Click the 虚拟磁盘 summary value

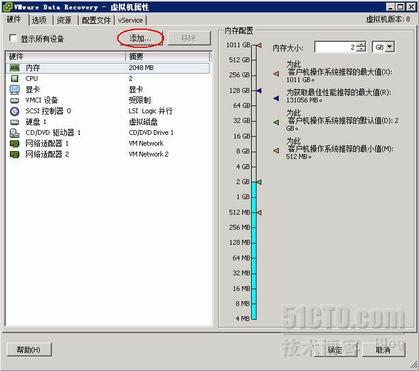tap(143, 122)
